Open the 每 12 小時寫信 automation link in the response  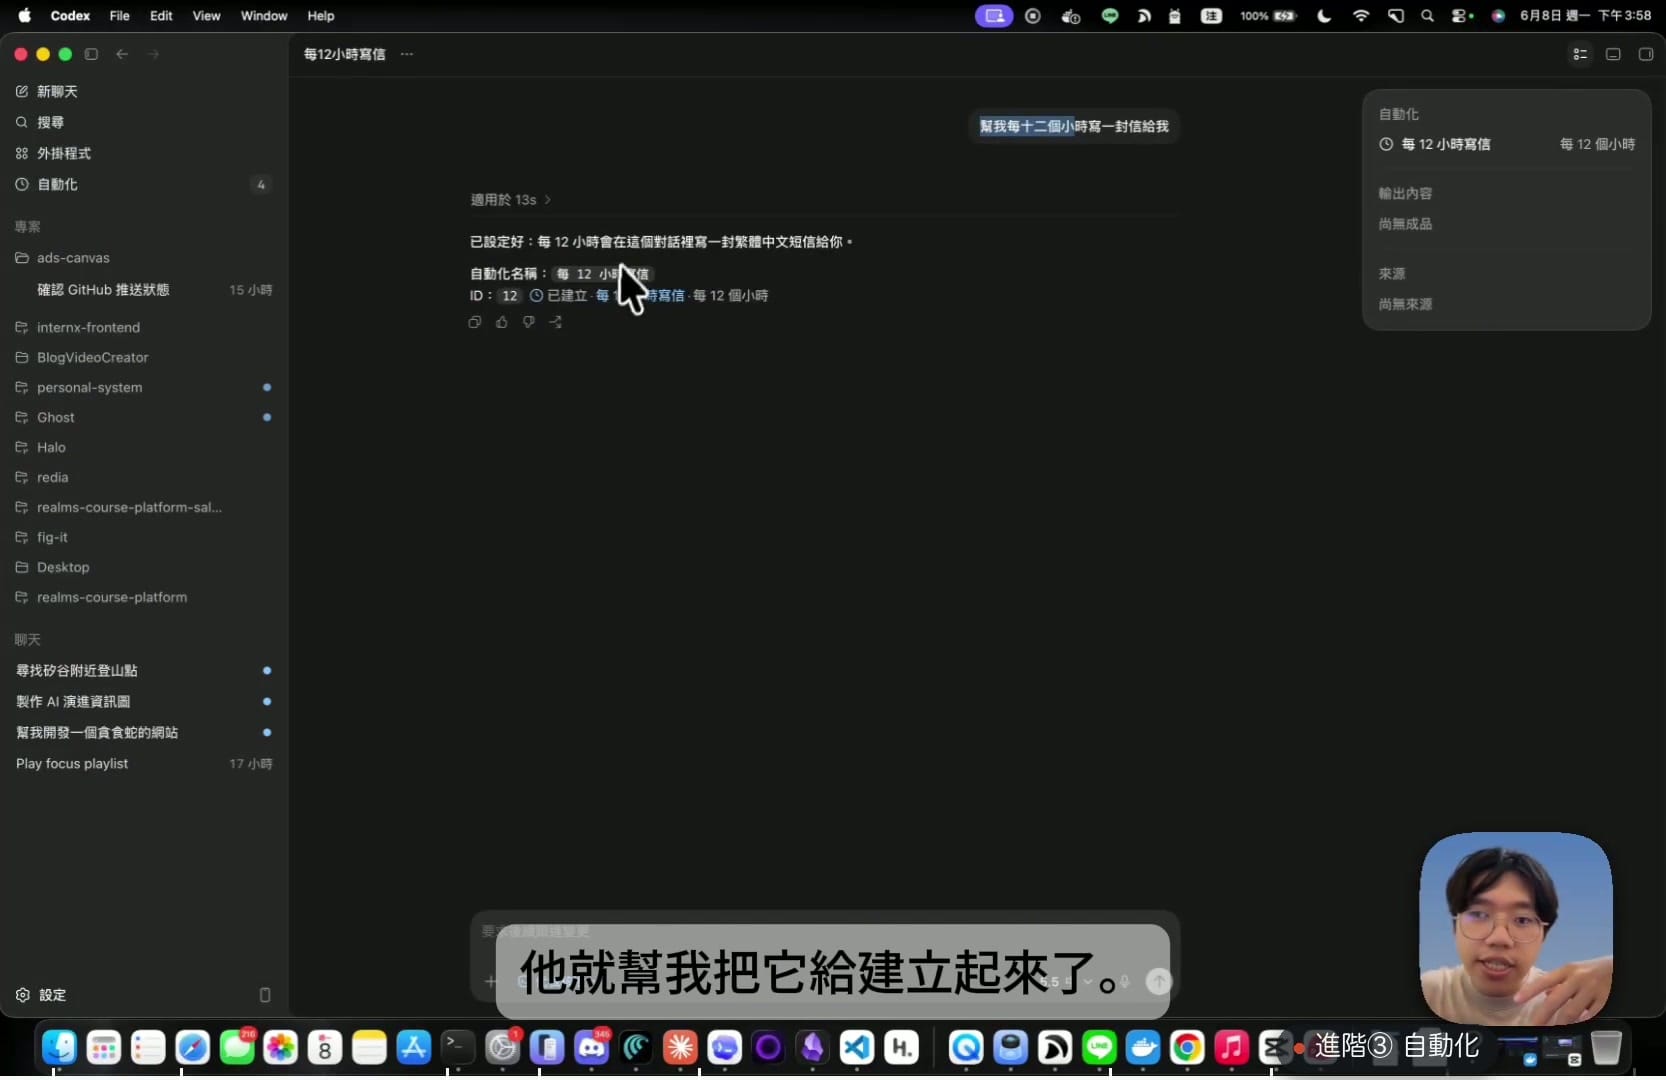point(640,296)
